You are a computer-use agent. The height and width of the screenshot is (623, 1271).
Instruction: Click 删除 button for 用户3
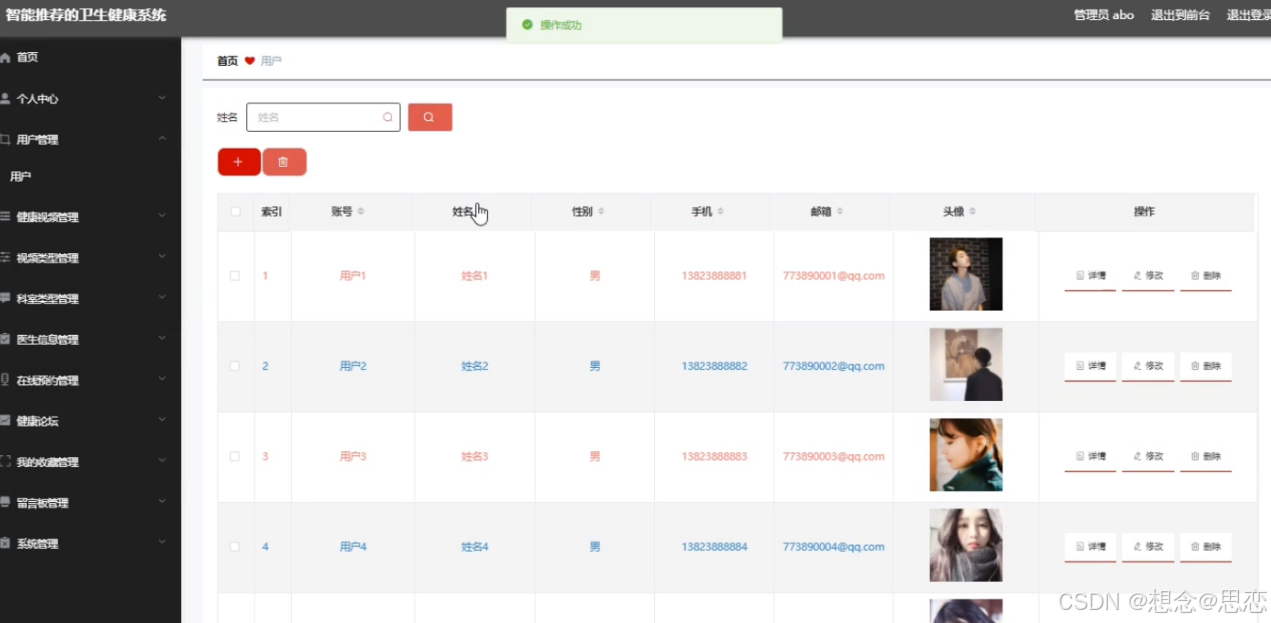pos(1206,456)
